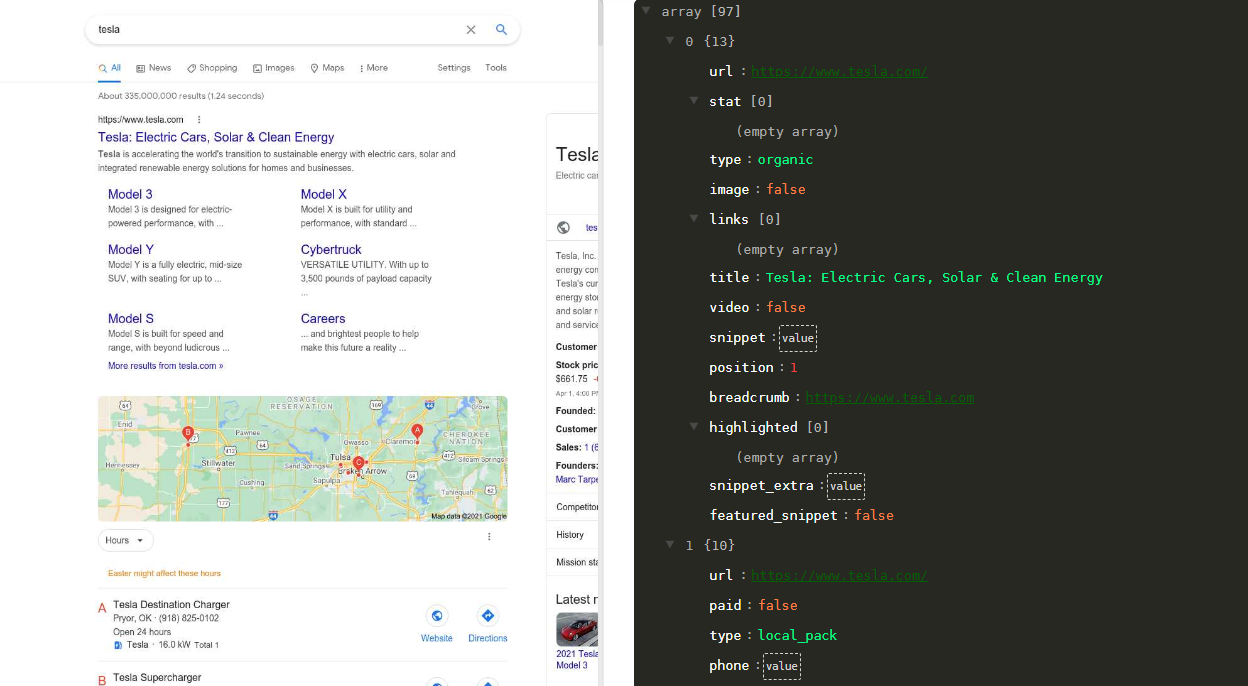
Task: Open the Model 3 sitelink
Action: [x=130, y=194]
